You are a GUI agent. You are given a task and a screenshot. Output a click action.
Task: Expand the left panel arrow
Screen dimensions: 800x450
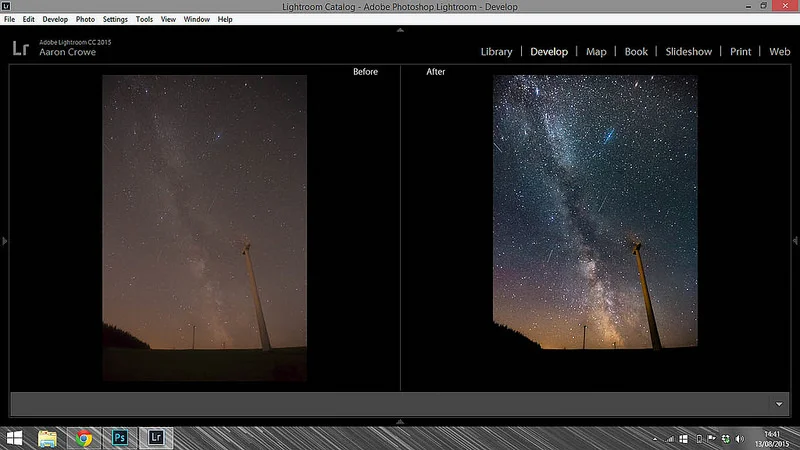(5, 241)
